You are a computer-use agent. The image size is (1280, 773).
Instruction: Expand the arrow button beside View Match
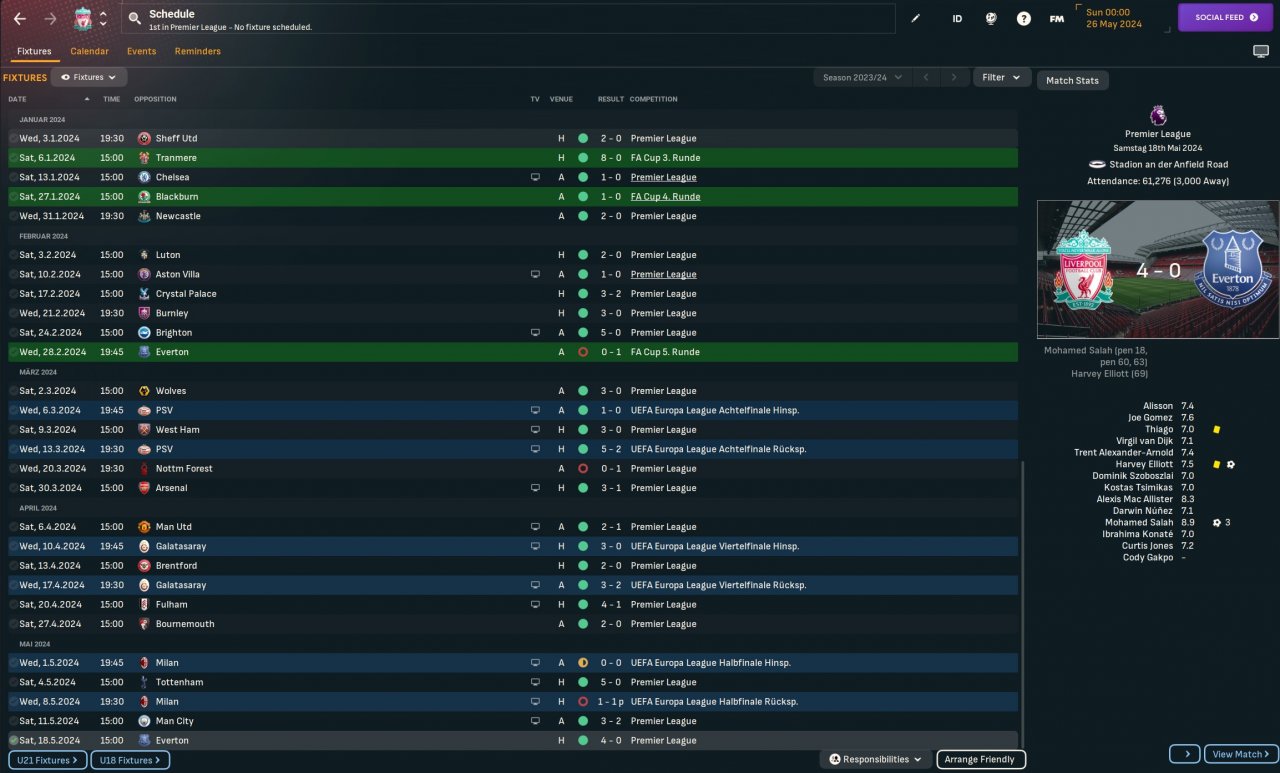pyautogui.click(x=1185, y=754)
